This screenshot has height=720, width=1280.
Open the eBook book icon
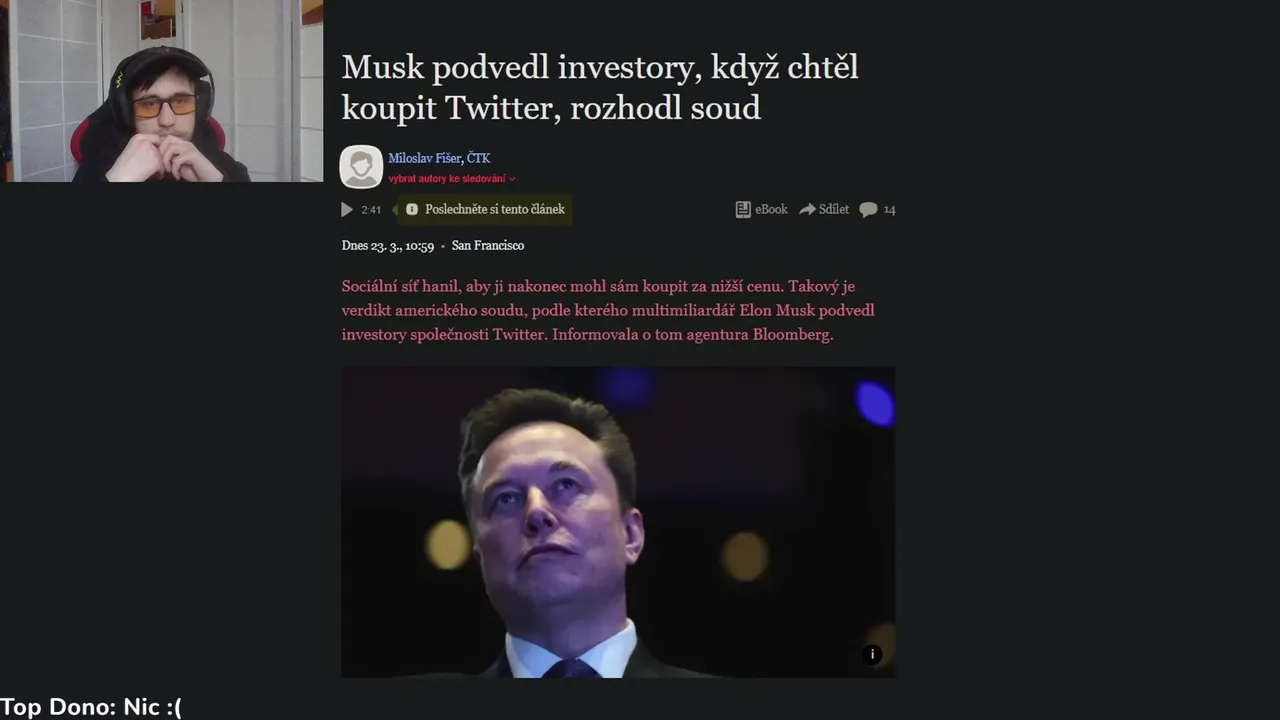[x=743, y=210]
